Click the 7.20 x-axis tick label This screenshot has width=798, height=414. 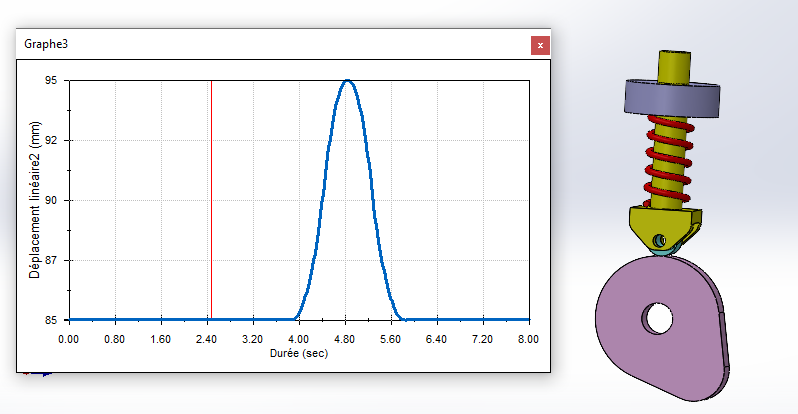point(482,340)
